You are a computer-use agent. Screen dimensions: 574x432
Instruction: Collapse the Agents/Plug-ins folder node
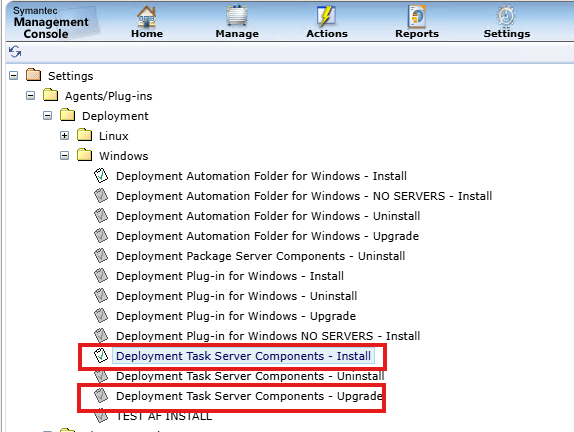pos(31,96)
